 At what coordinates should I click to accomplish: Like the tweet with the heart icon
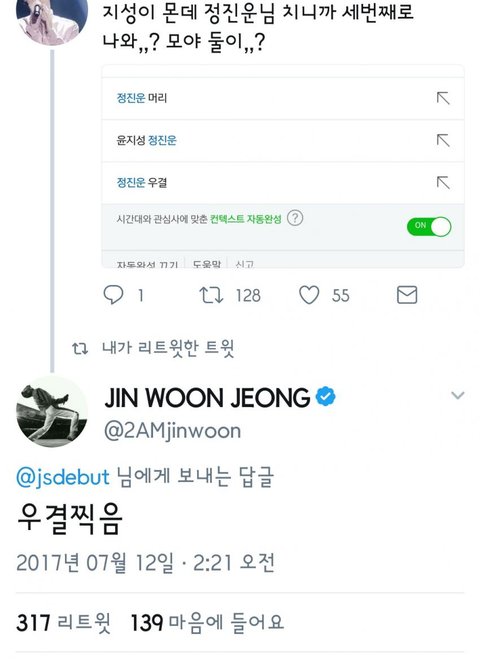pyautogui.click(x=309, y=295)
